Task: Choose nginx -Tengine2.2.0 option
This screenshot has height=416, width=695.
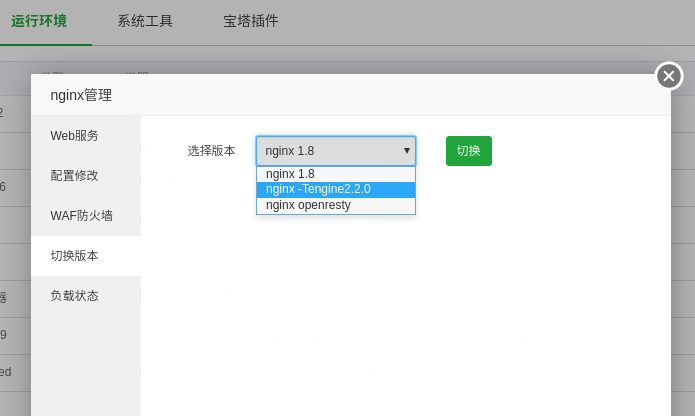Action: click(x=336, y=189)
